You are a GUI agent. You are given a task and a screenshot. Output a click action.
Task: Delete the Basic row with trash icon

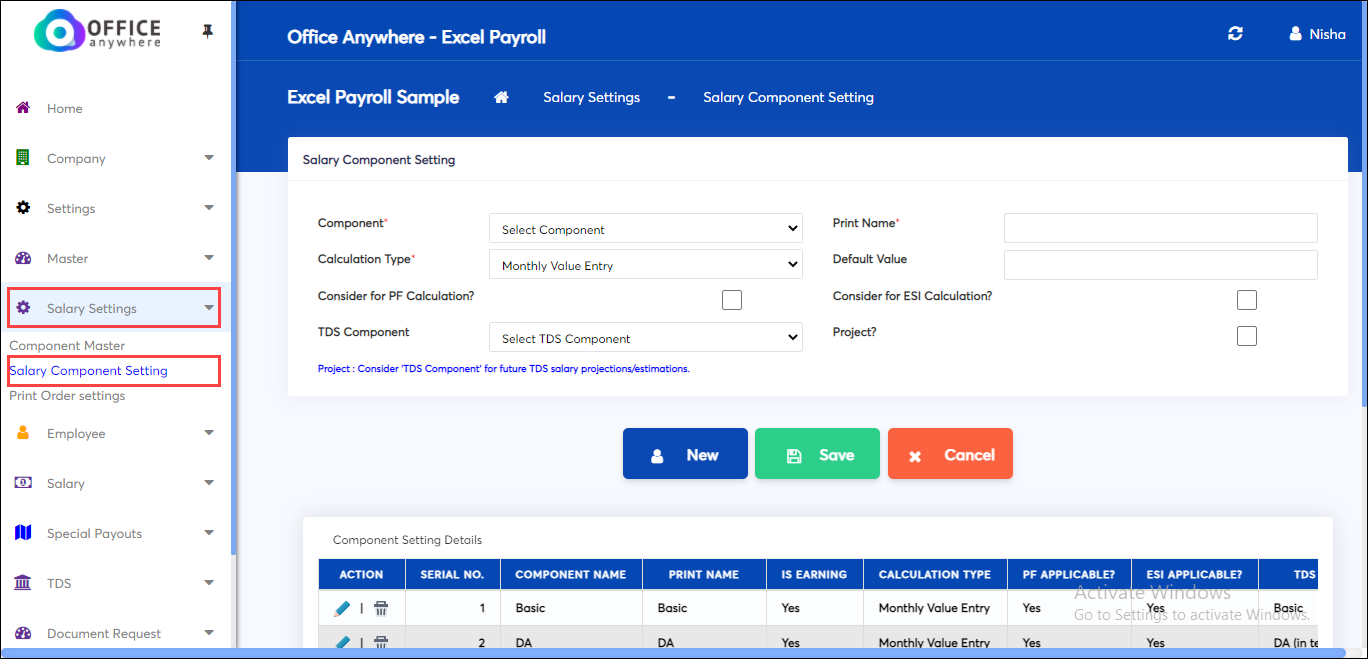coord(381,608)
